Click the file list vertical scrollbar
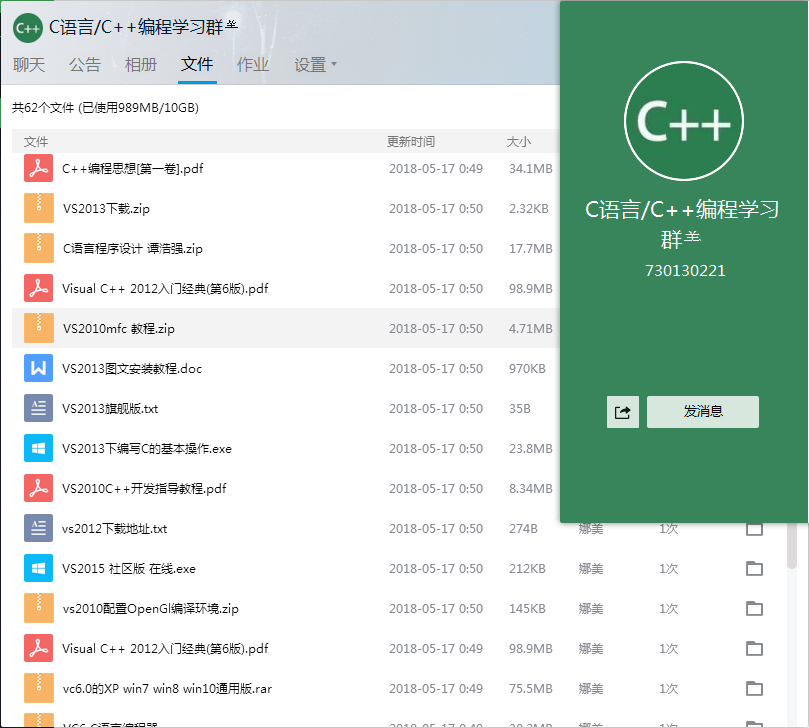The height and width of the screenshot is (728, 809). tap(792, 545)
